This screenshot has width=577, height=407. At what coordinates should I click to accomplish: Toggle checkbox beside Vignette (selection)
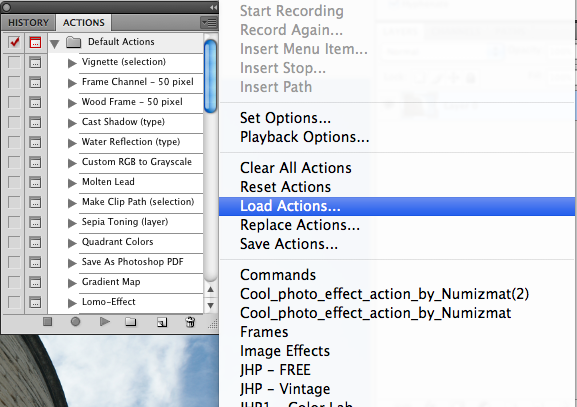tap(14, 63)
